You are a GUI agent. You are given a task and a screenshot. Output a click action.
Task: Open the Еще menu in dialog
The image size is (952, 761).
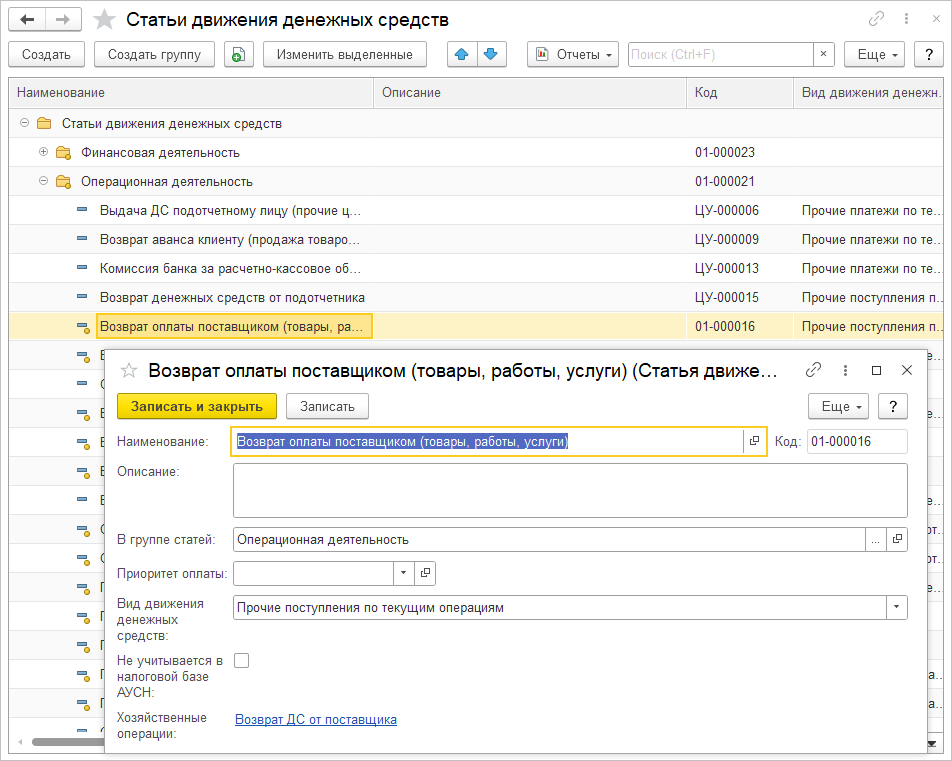click(x=838, y=406)
